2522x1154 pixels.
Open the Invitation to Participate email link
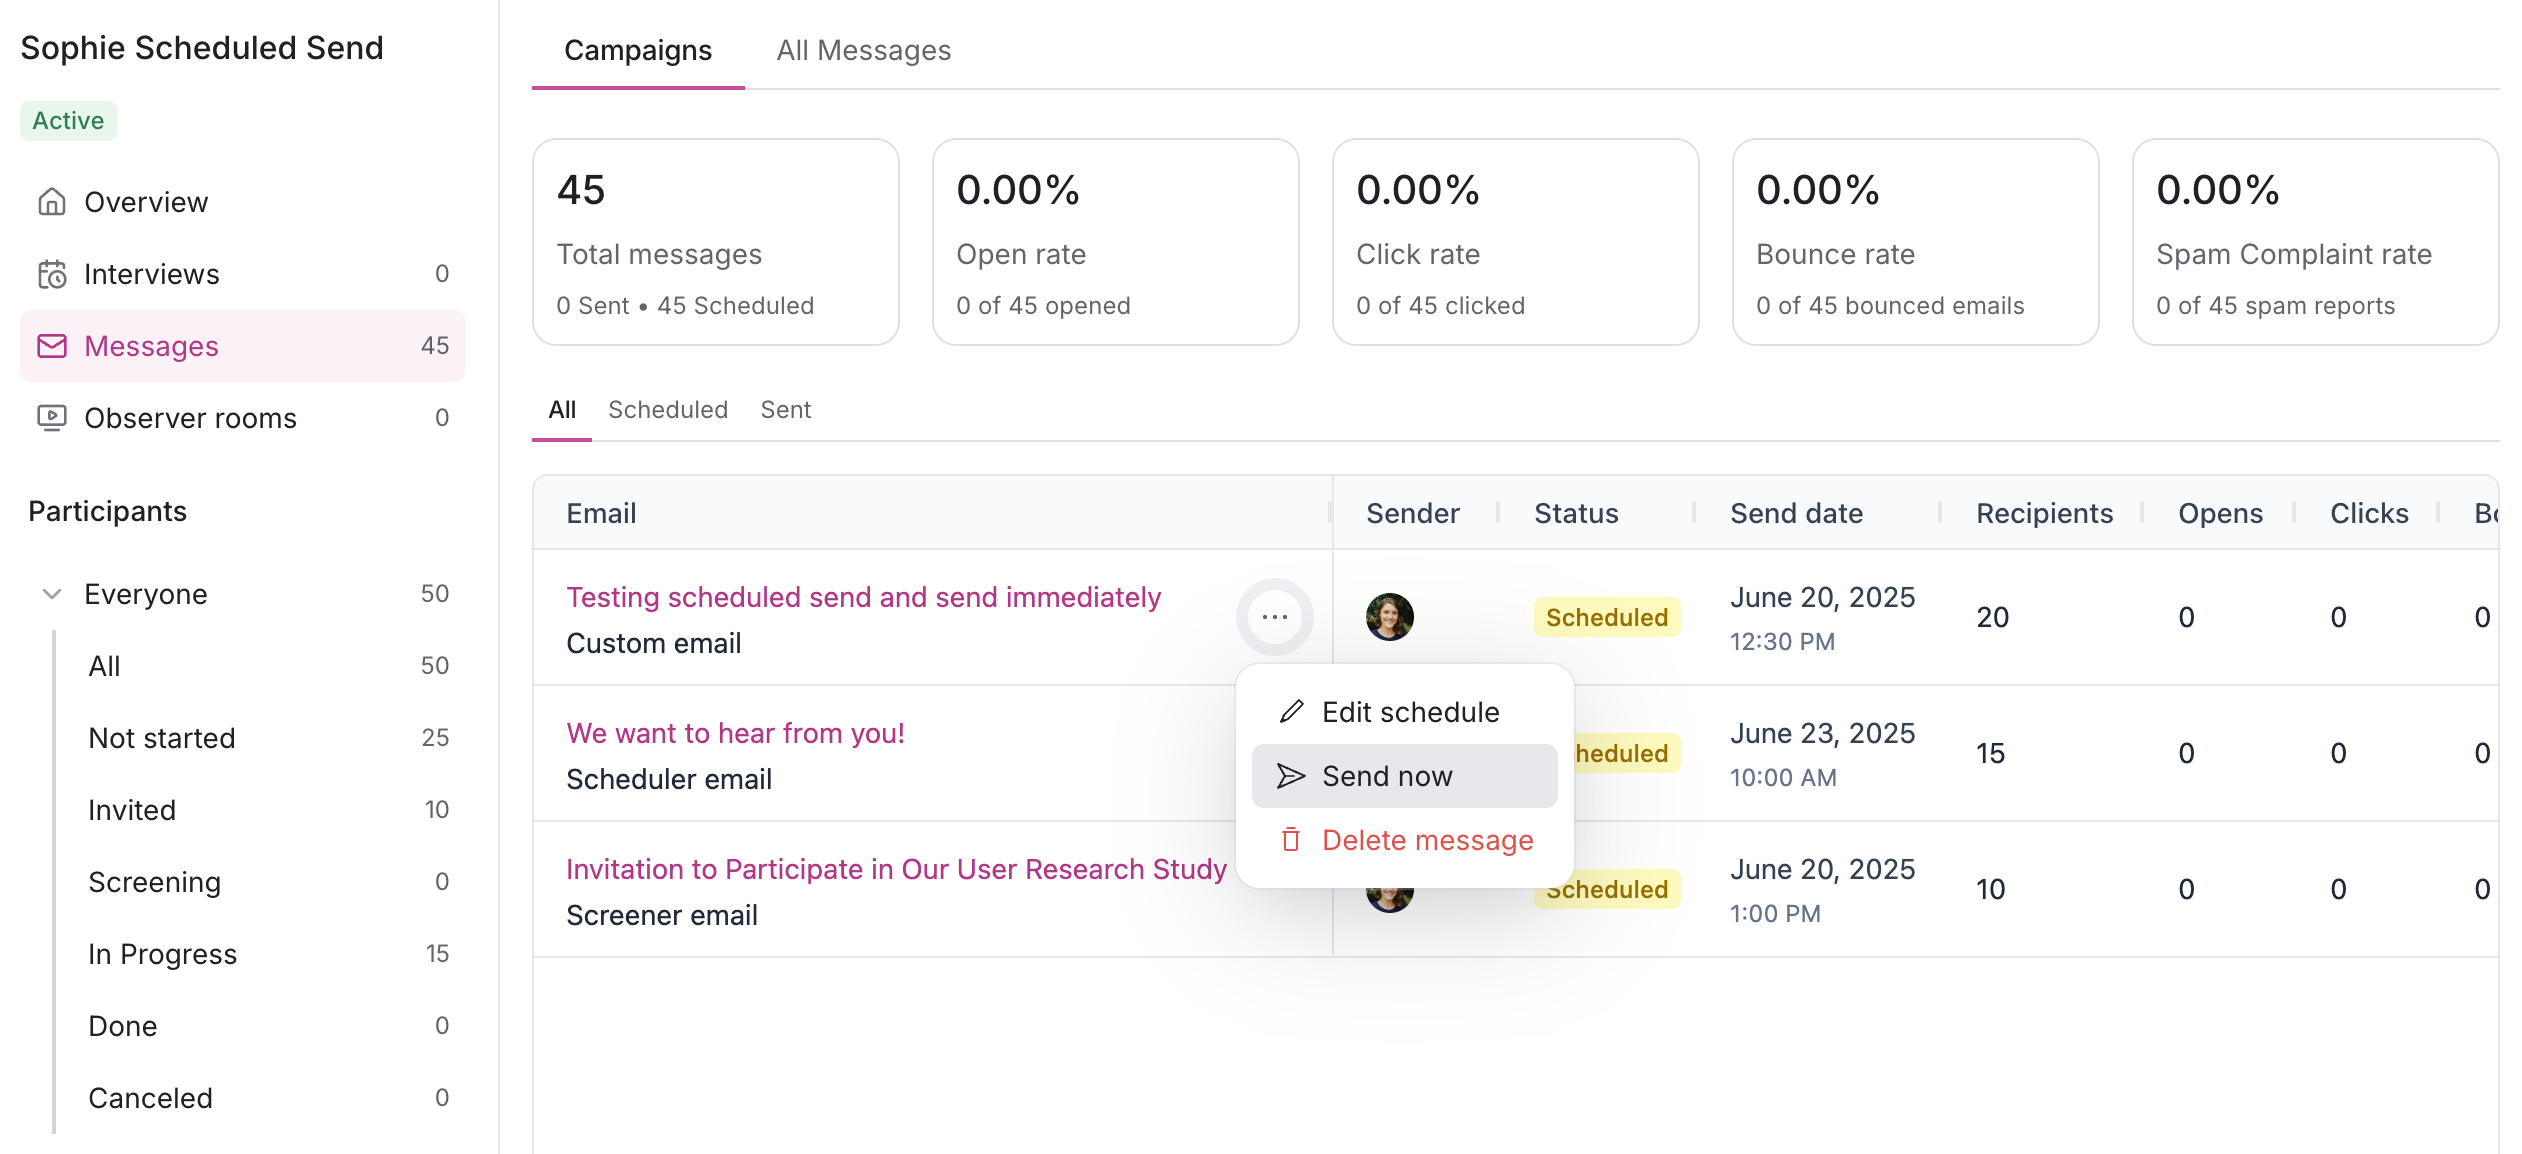click(896, 869)
